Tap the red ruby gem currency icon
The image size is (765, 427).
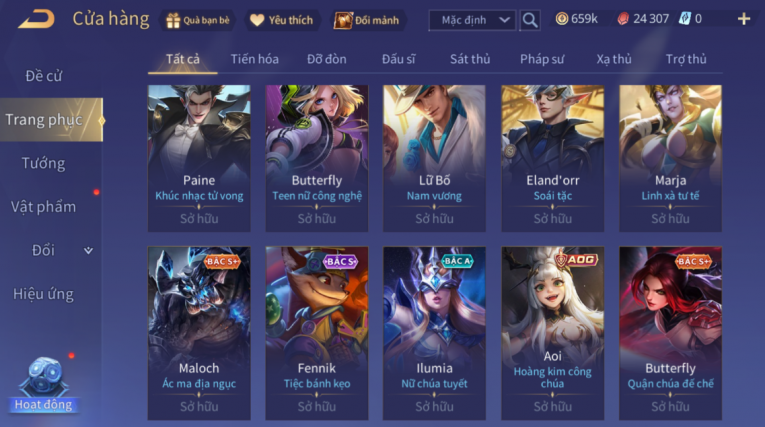click(623, 19)
